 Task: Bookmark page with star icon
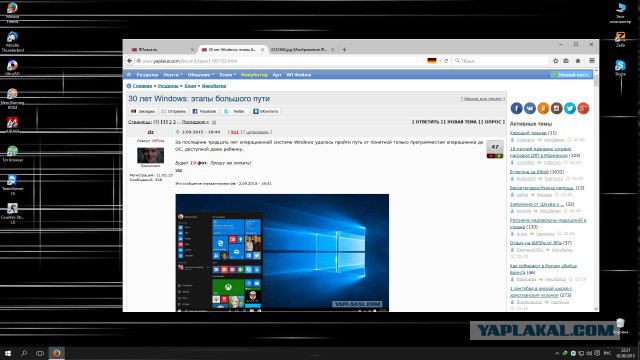click(x=555, y=60)
